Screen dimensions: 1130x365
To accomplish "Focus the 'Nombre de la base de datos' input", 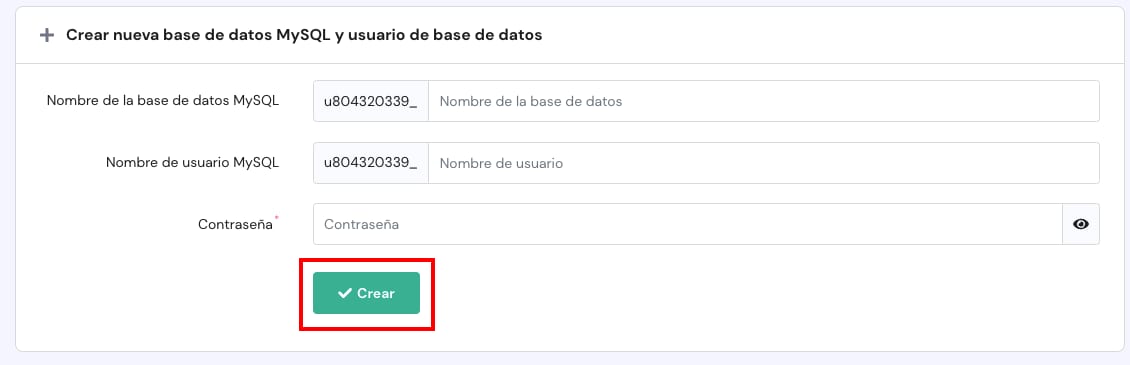I will point(764,101).
